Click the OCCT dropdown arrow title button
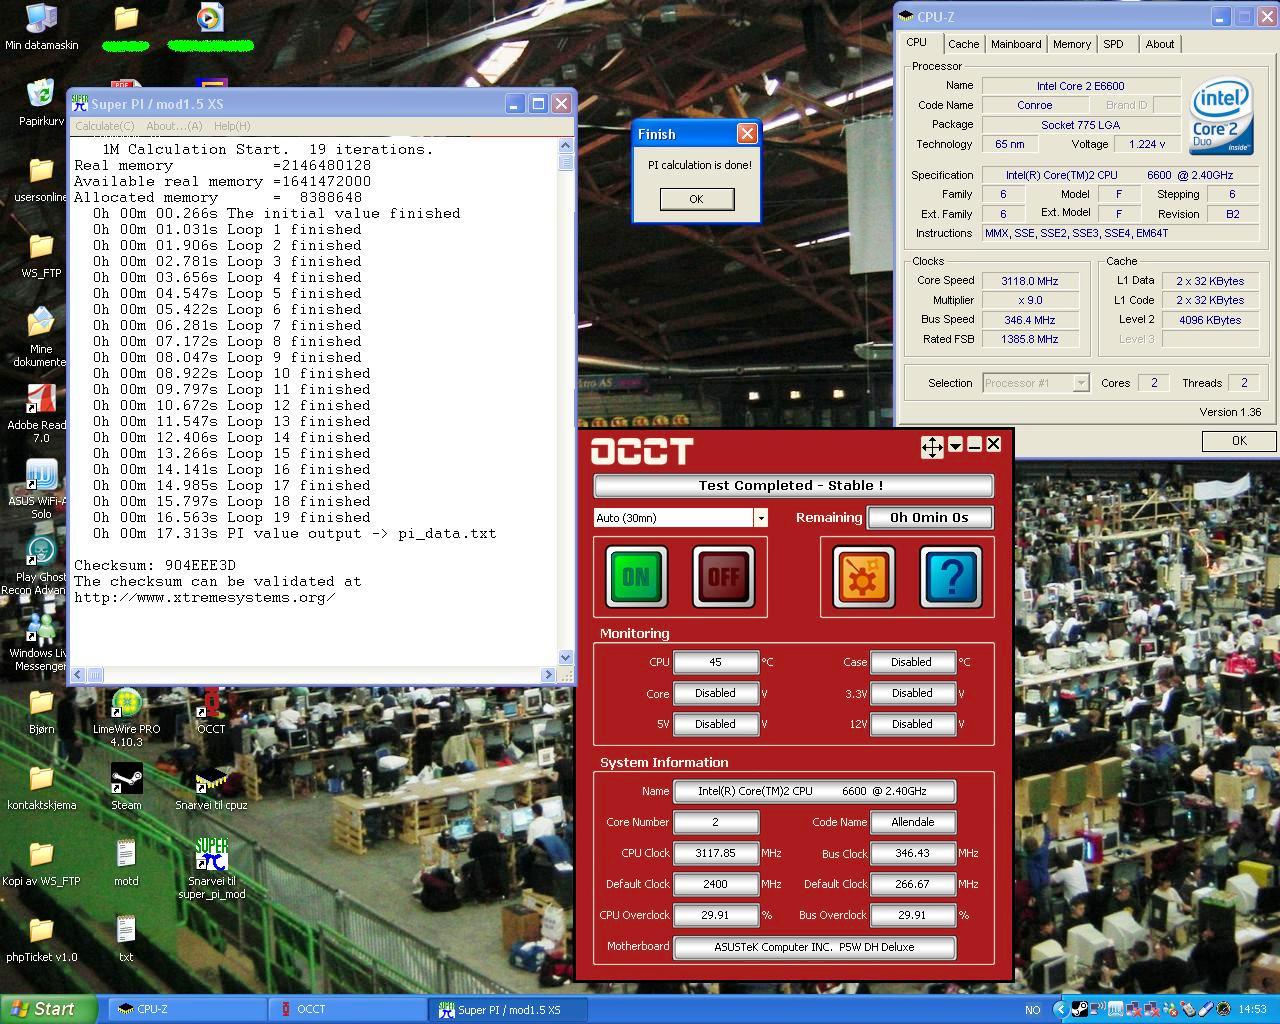 point(955,445)
